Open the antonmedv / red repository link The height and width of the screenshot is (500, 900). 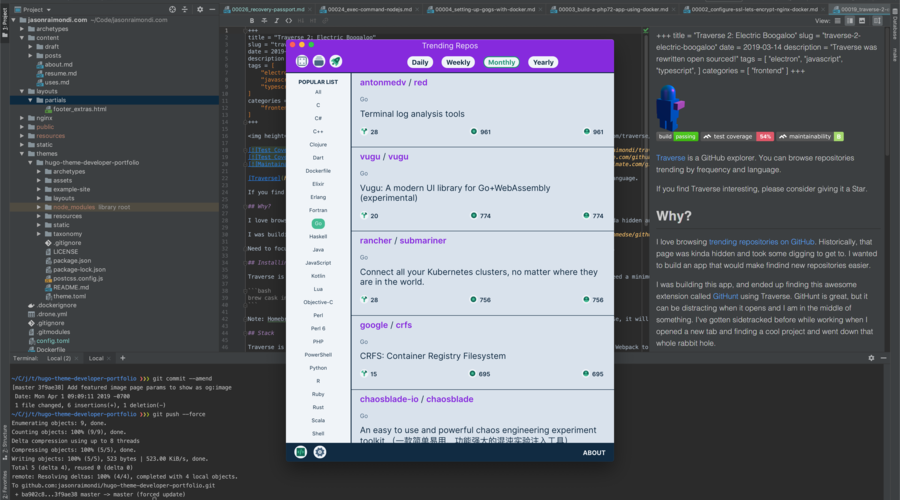pyautogui.click(x=393, y=83)
